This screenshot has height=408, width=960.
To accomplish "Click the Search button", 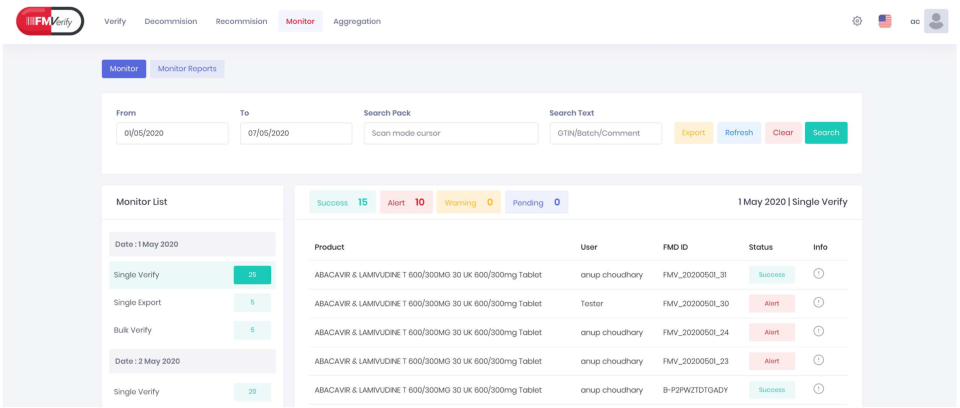I will click(x=826, y=133).
